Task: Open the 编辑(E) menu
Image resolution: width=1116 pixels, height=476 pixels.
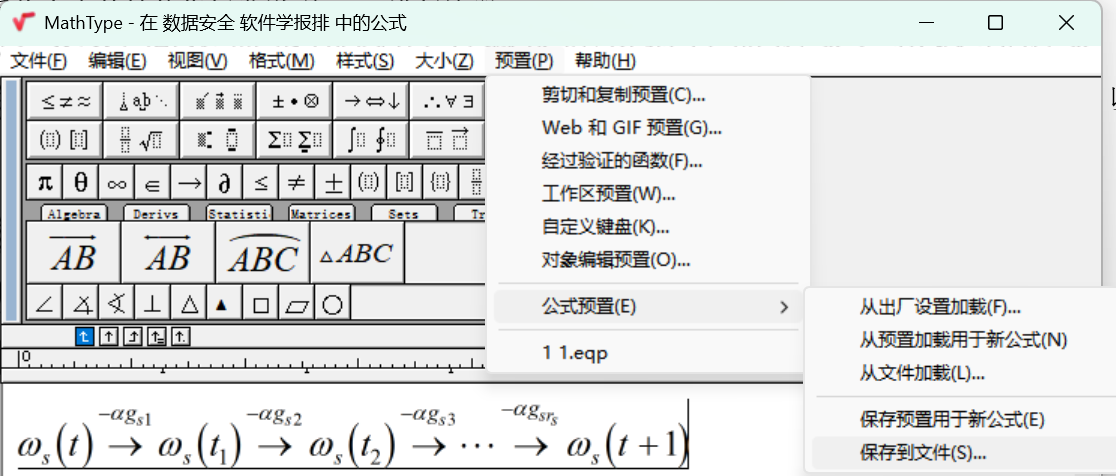Action: coord(117,61)
